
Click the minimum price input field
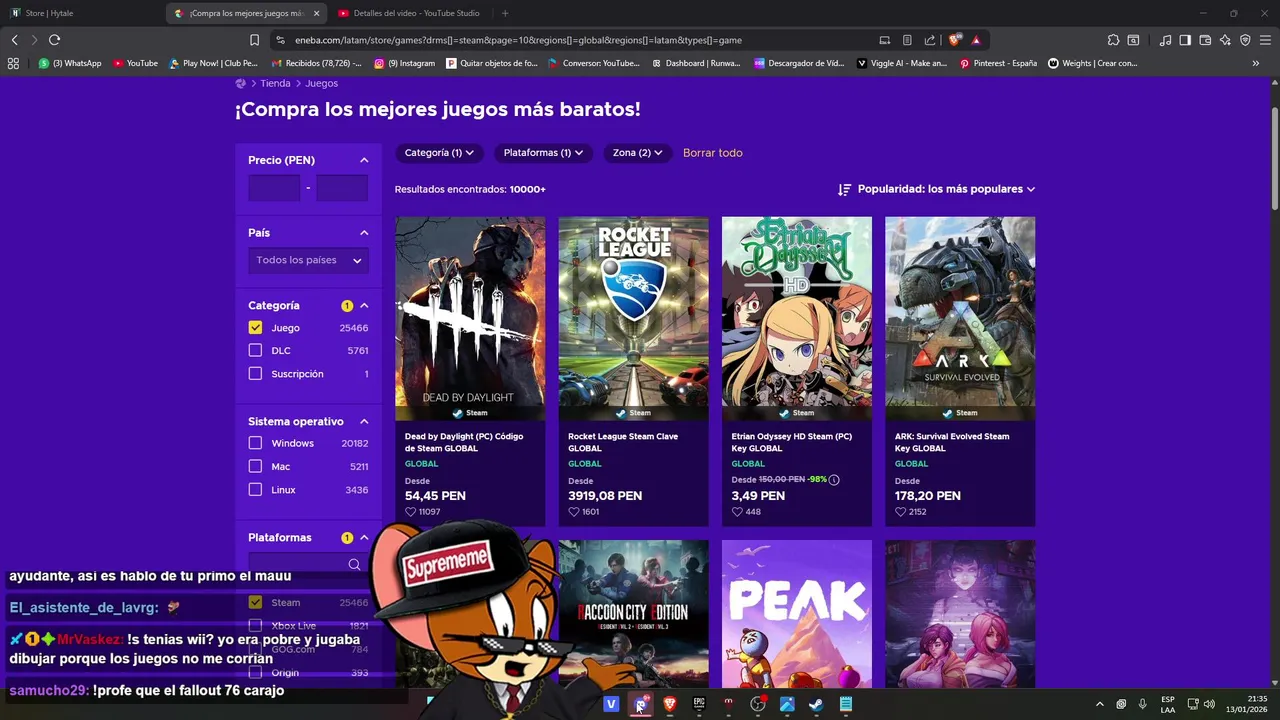coord(274,188)
